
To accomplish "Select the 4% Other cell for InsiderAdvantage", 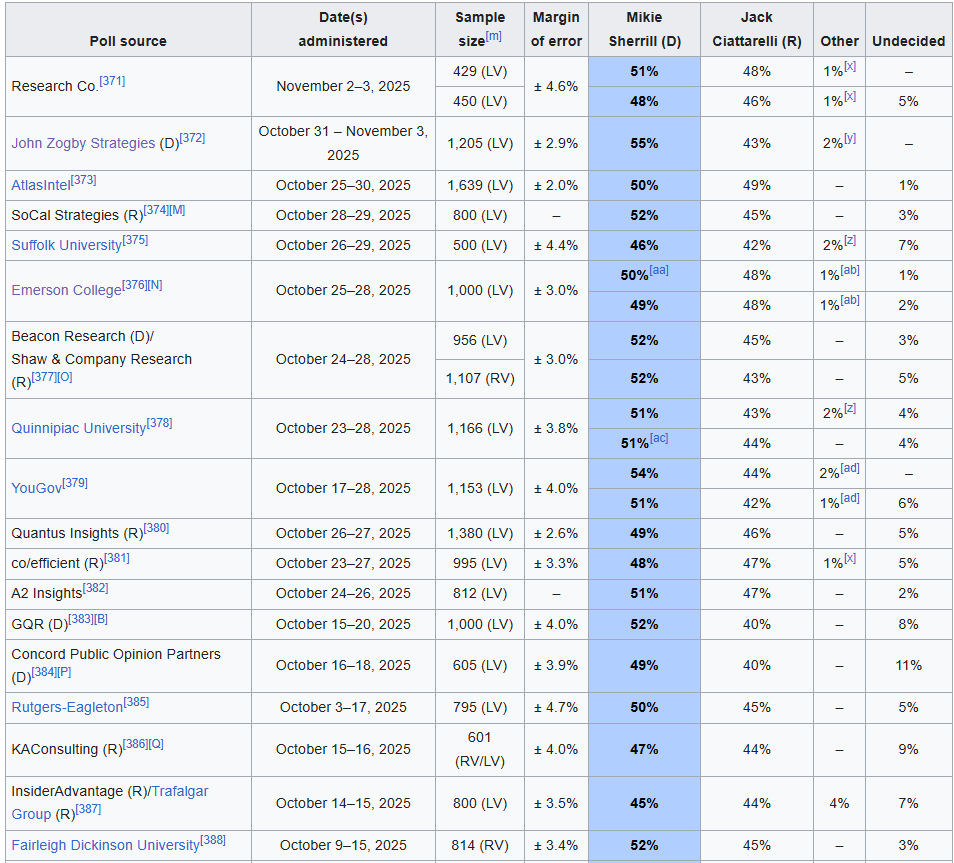I will pyautogui.click(x=839, y=803).
